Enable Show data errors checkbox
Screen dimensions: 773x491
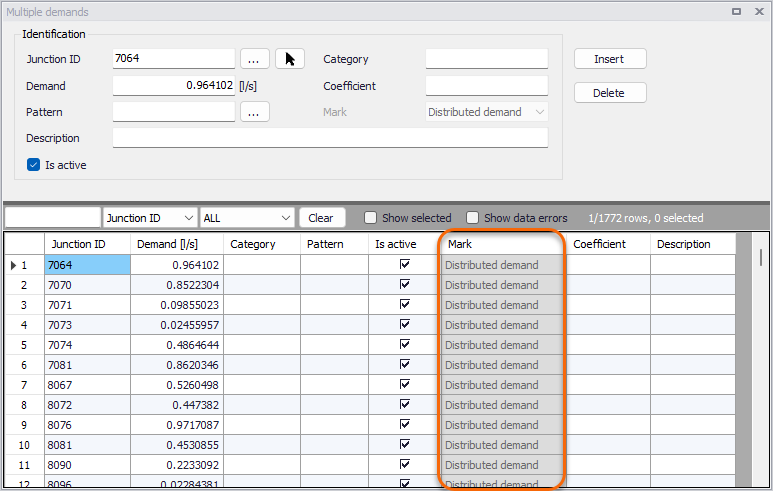click(472, 217)
